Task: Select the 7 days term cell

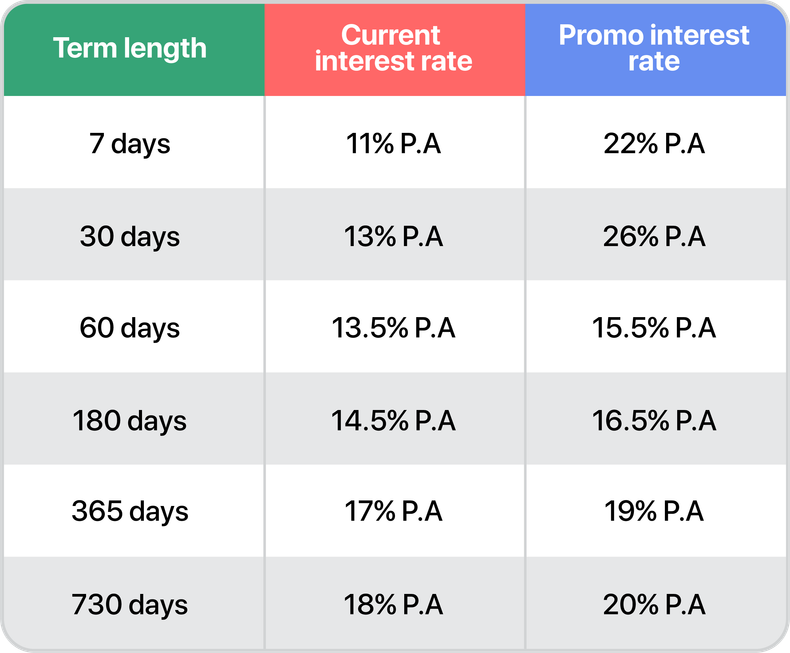Action: (x=130, y=144)
